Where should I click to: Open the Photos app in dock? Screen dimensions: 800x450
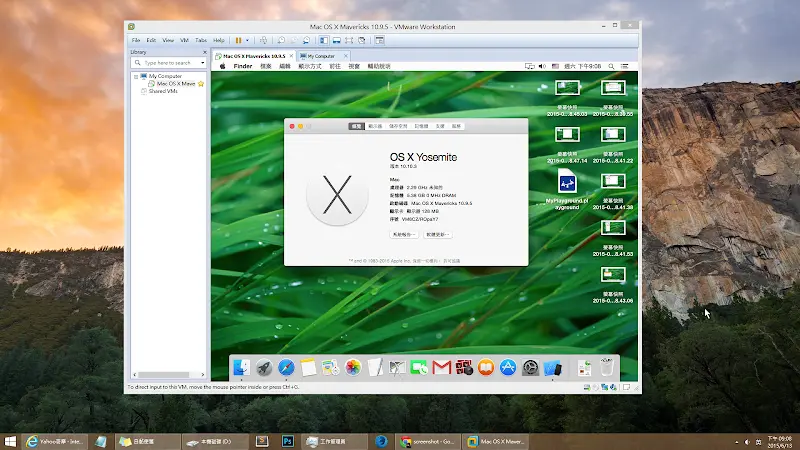pyautogui.click(x=353, y=368)
